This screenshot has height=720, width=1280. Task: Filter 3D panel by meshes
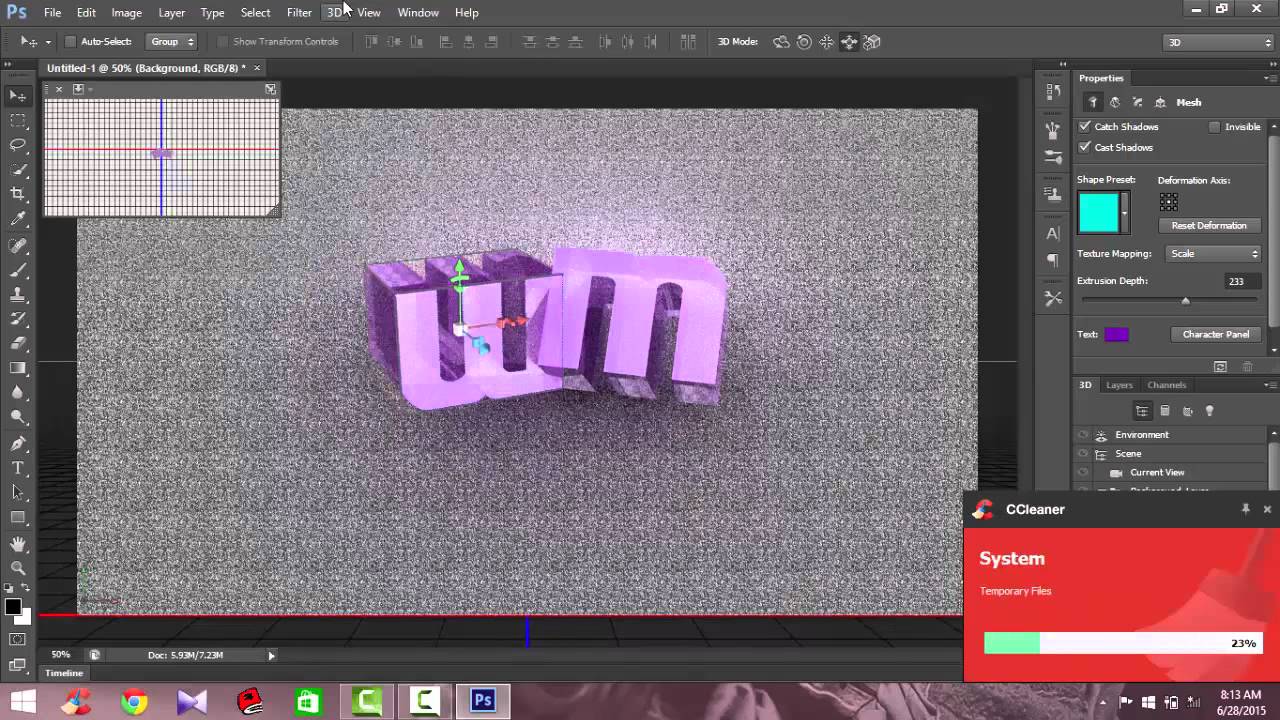[1164, 411]
